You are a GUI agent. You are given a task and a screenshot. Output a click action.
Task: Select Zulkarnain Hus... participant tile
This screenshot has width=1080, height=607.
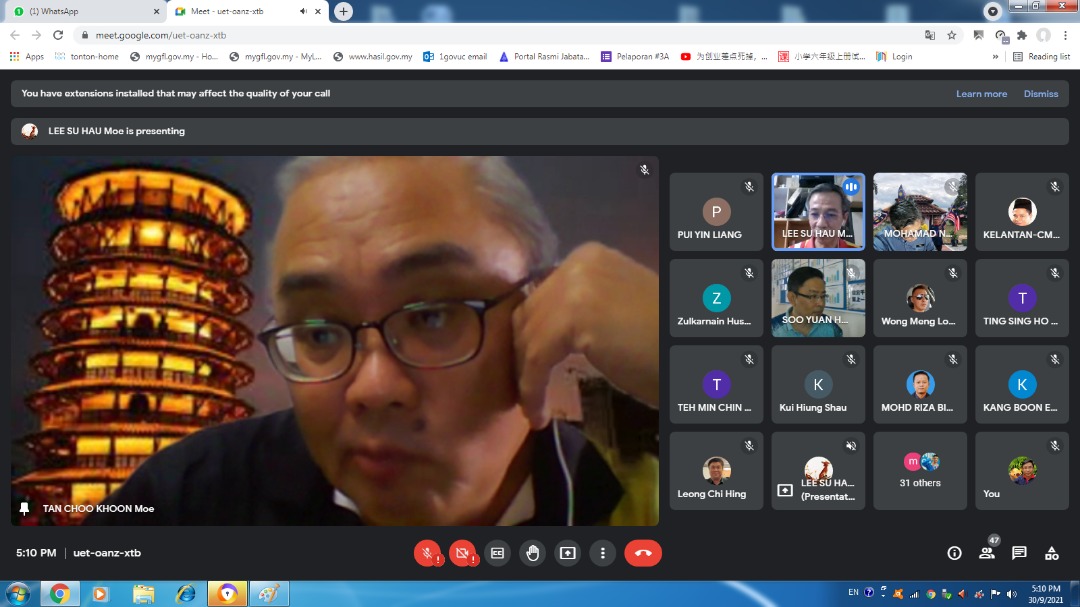[x=716, y=298]
